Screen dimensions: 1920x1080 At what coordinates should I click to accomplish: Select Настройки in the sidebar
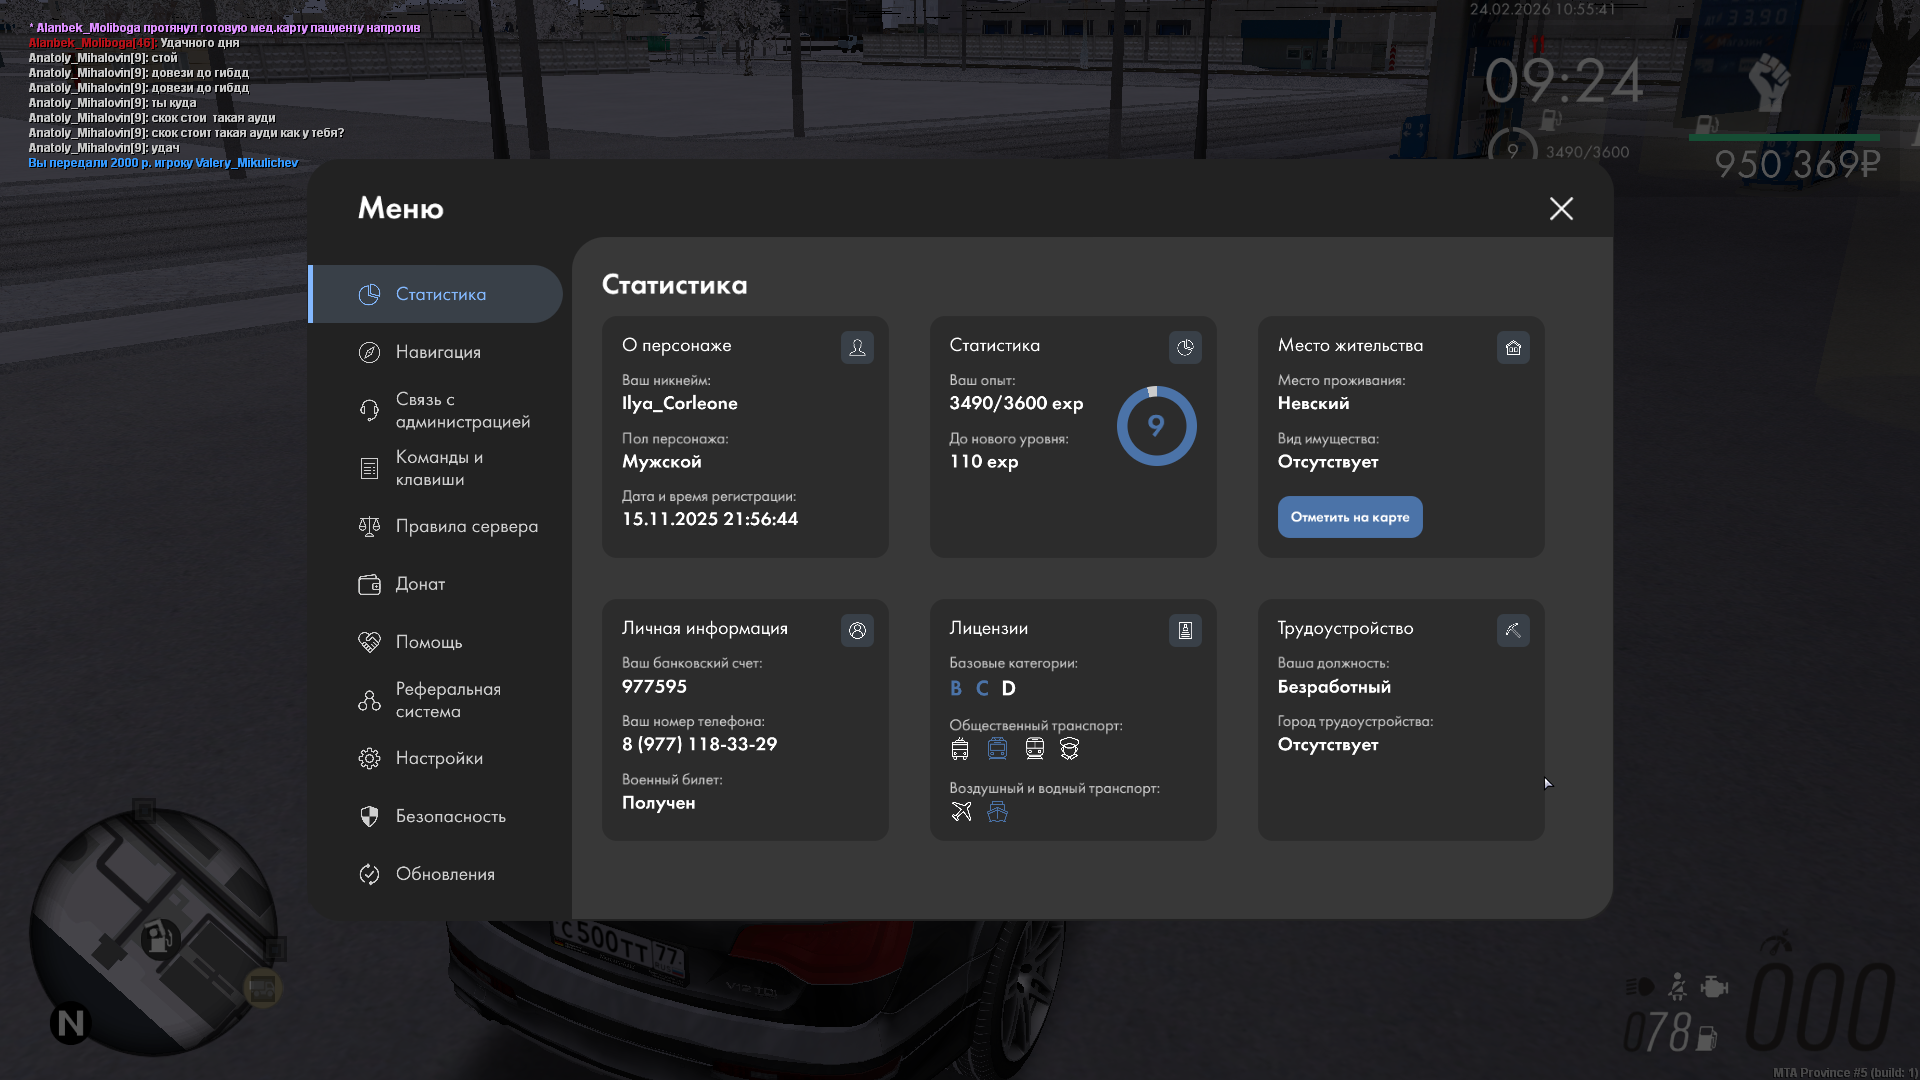(x=439, y=758)
